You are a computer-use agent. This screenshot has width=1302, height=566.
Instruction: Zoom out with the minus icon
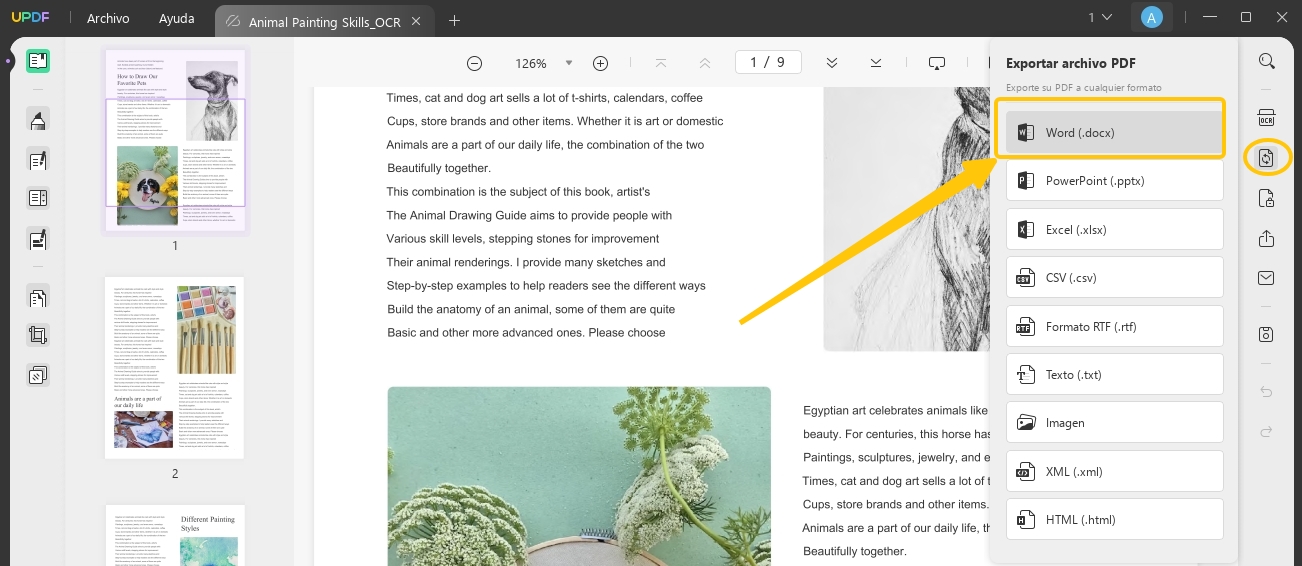[475, 63]
